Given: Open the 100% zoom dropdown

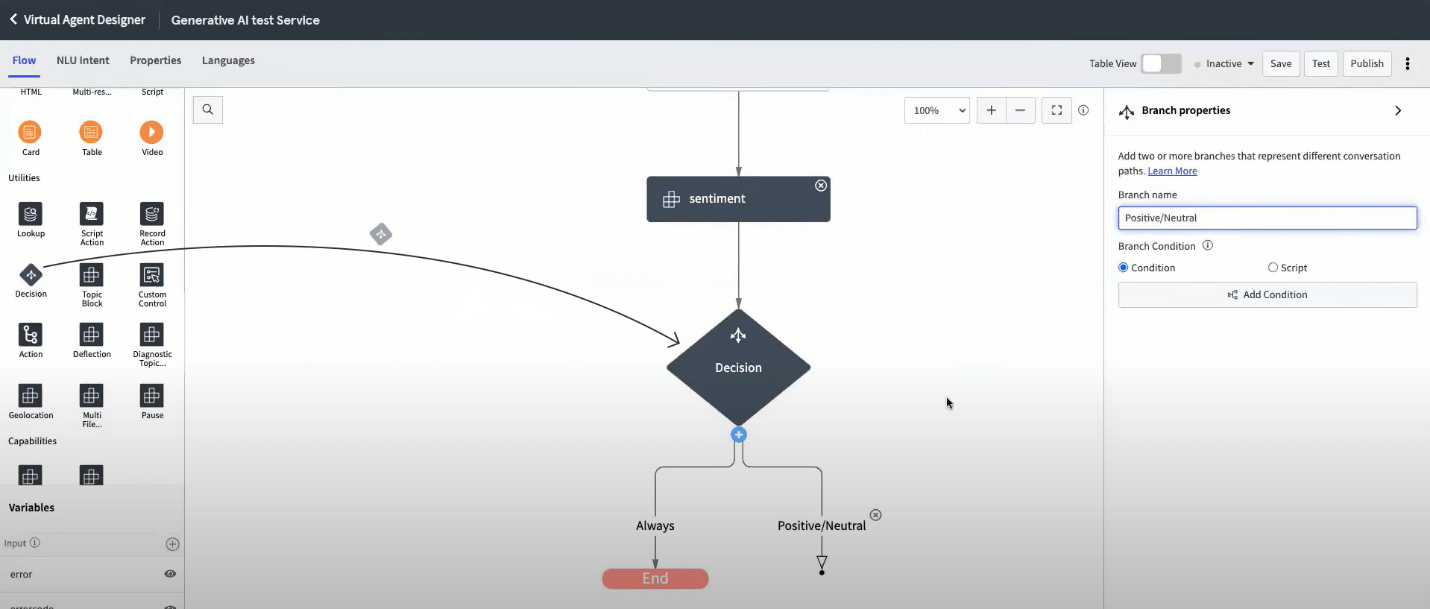Looking at the screenshot, I should click(x=937, y=110).
